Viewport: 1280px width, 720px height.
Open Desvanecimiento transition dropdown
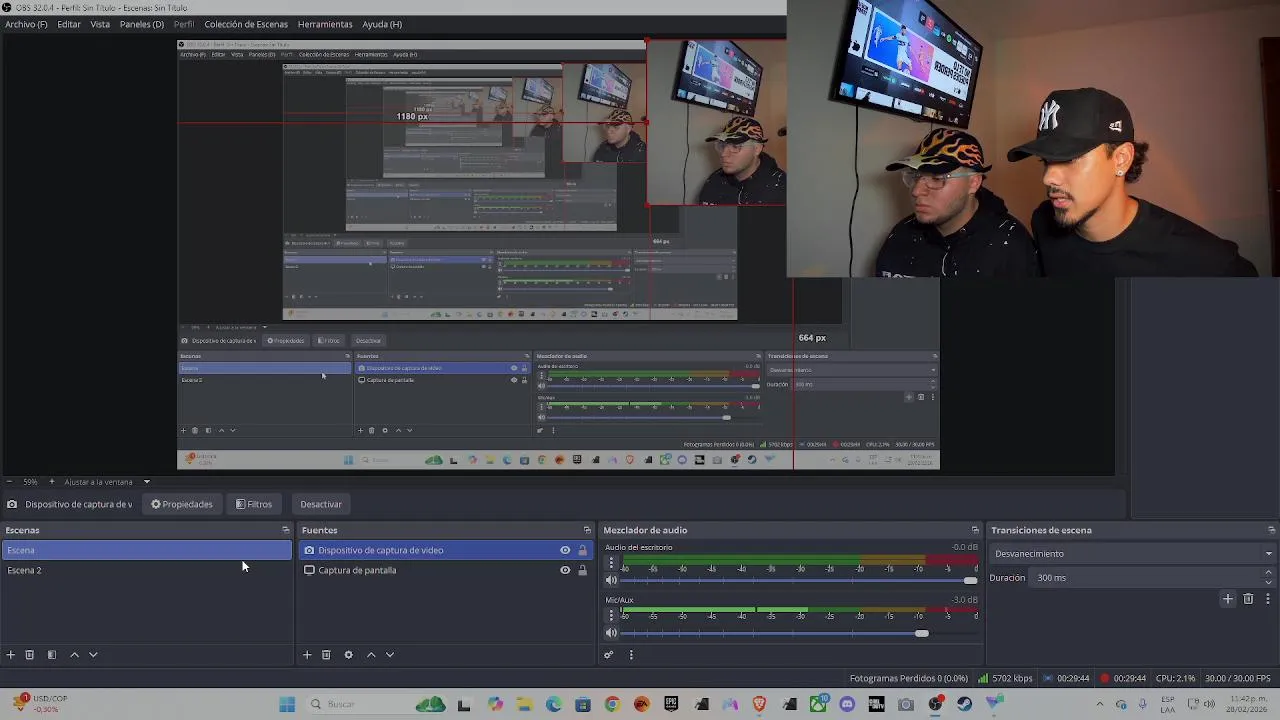pyautogui.click(x=1133, y=554)
